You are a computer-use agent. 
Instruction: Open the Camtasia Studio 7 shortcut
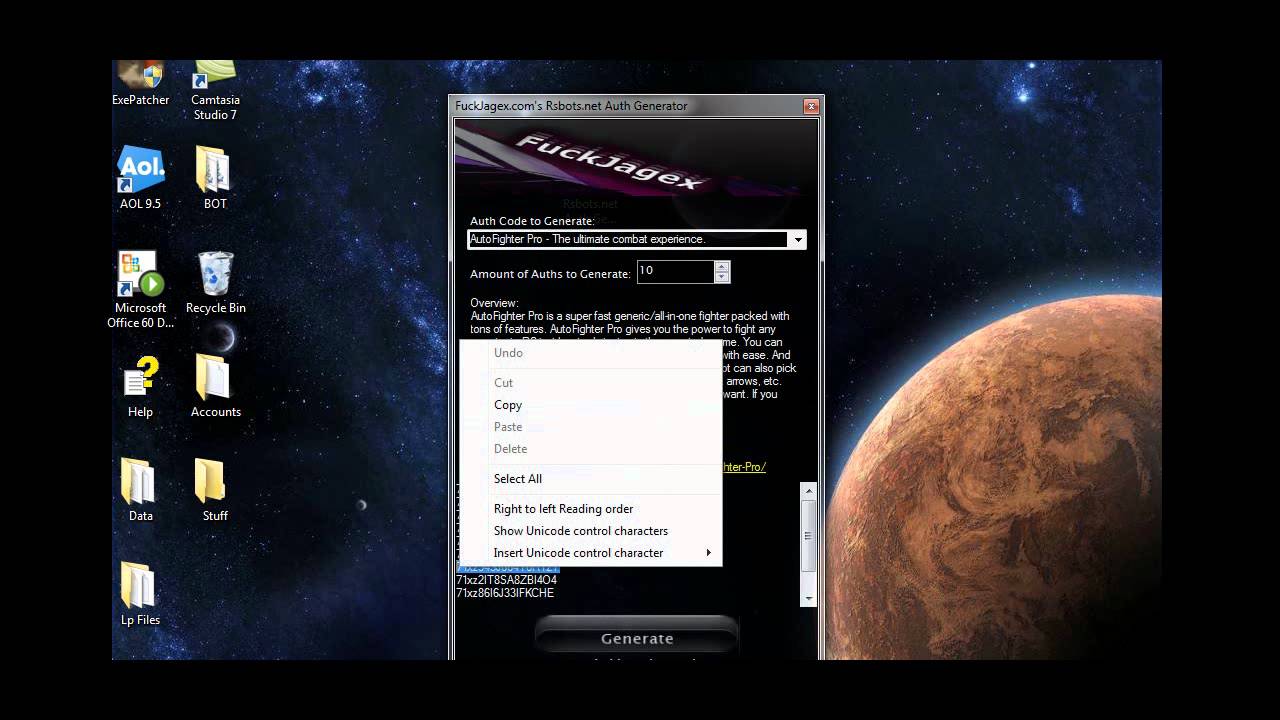tap(215, 91)
